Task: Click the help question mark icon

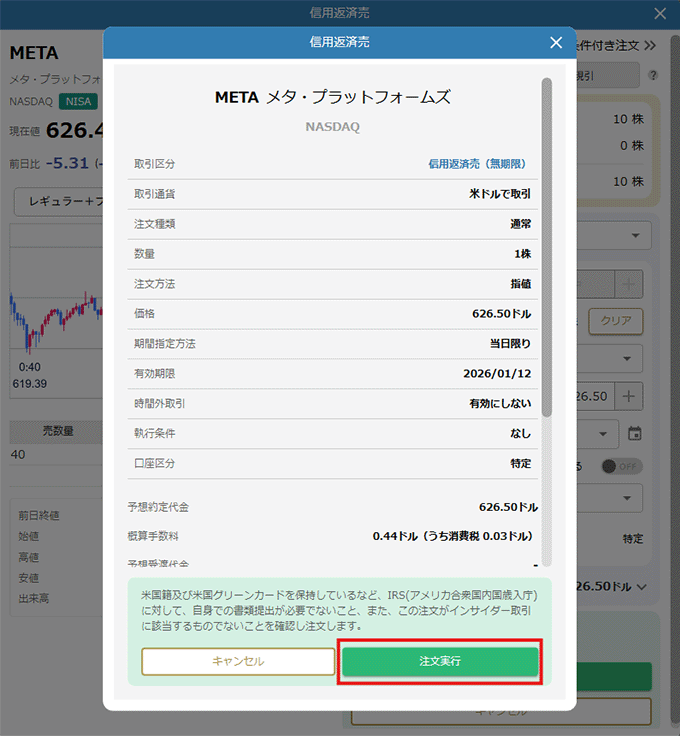Action: click(x=653, y=75)
